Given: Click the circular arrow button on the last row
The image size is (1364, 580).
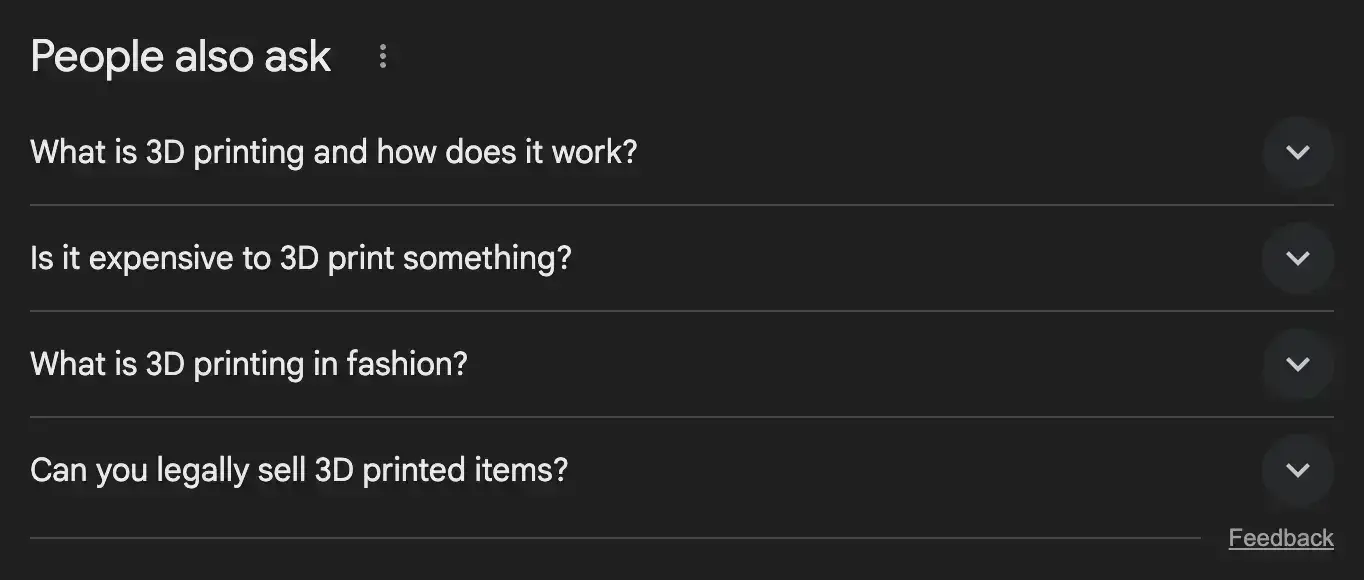Looking at the screenshot, I should [1297, 470].
